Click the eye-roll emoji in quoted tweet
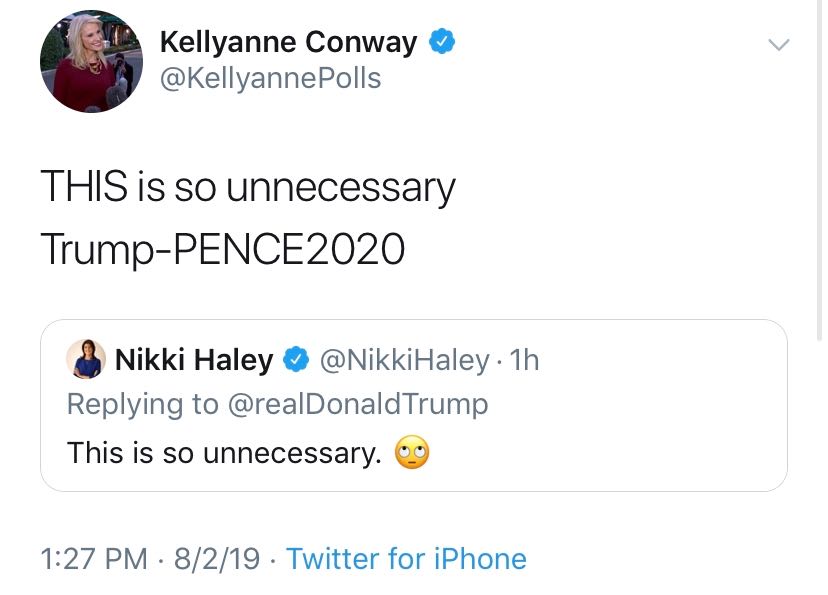This screenshot has width=828, height=595. [x=412, y=453]
